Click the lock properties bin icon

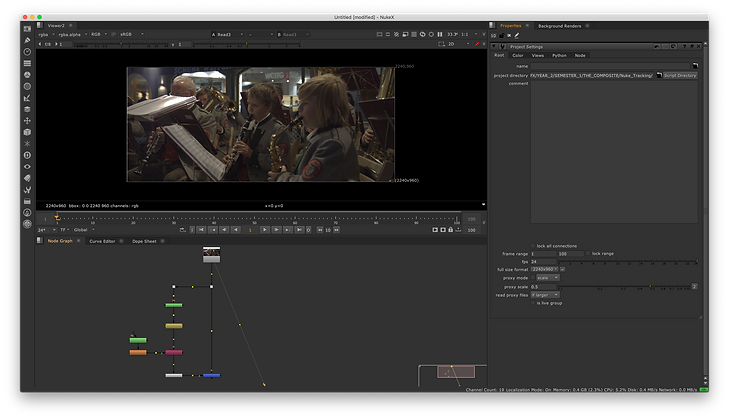pyautogui.click(x=502, y=35)
